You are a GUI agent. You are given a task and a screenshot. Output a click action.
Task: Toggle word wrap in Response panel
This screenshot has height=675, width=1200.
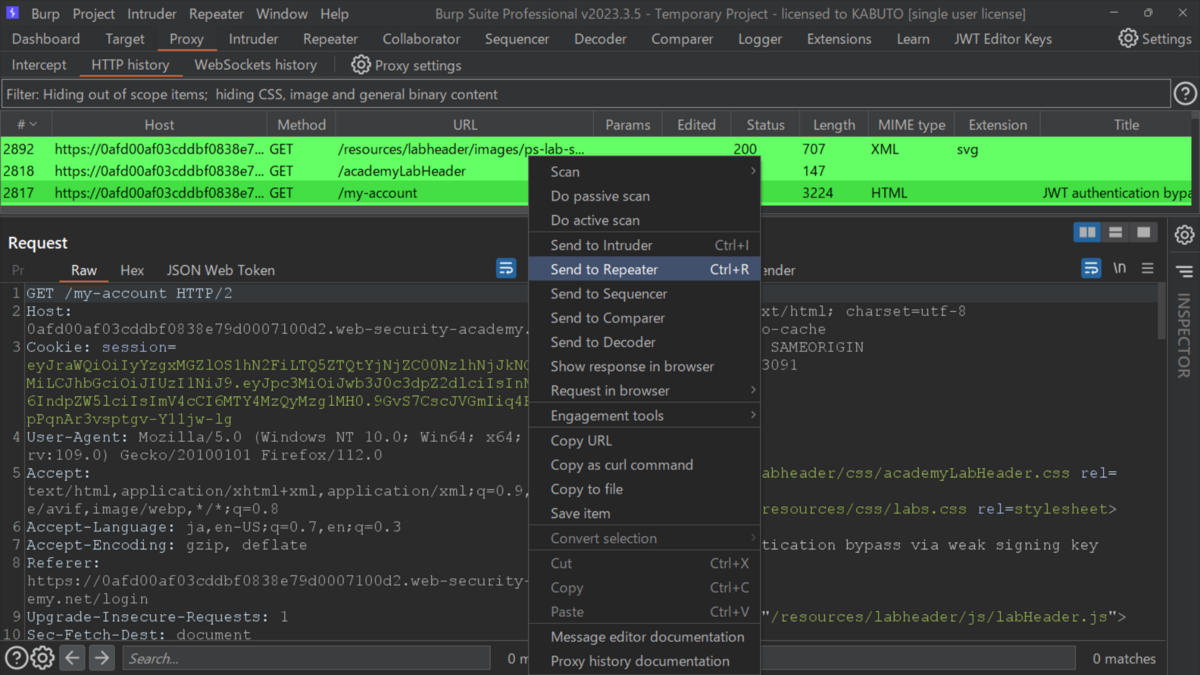[x=1091, y=268]
